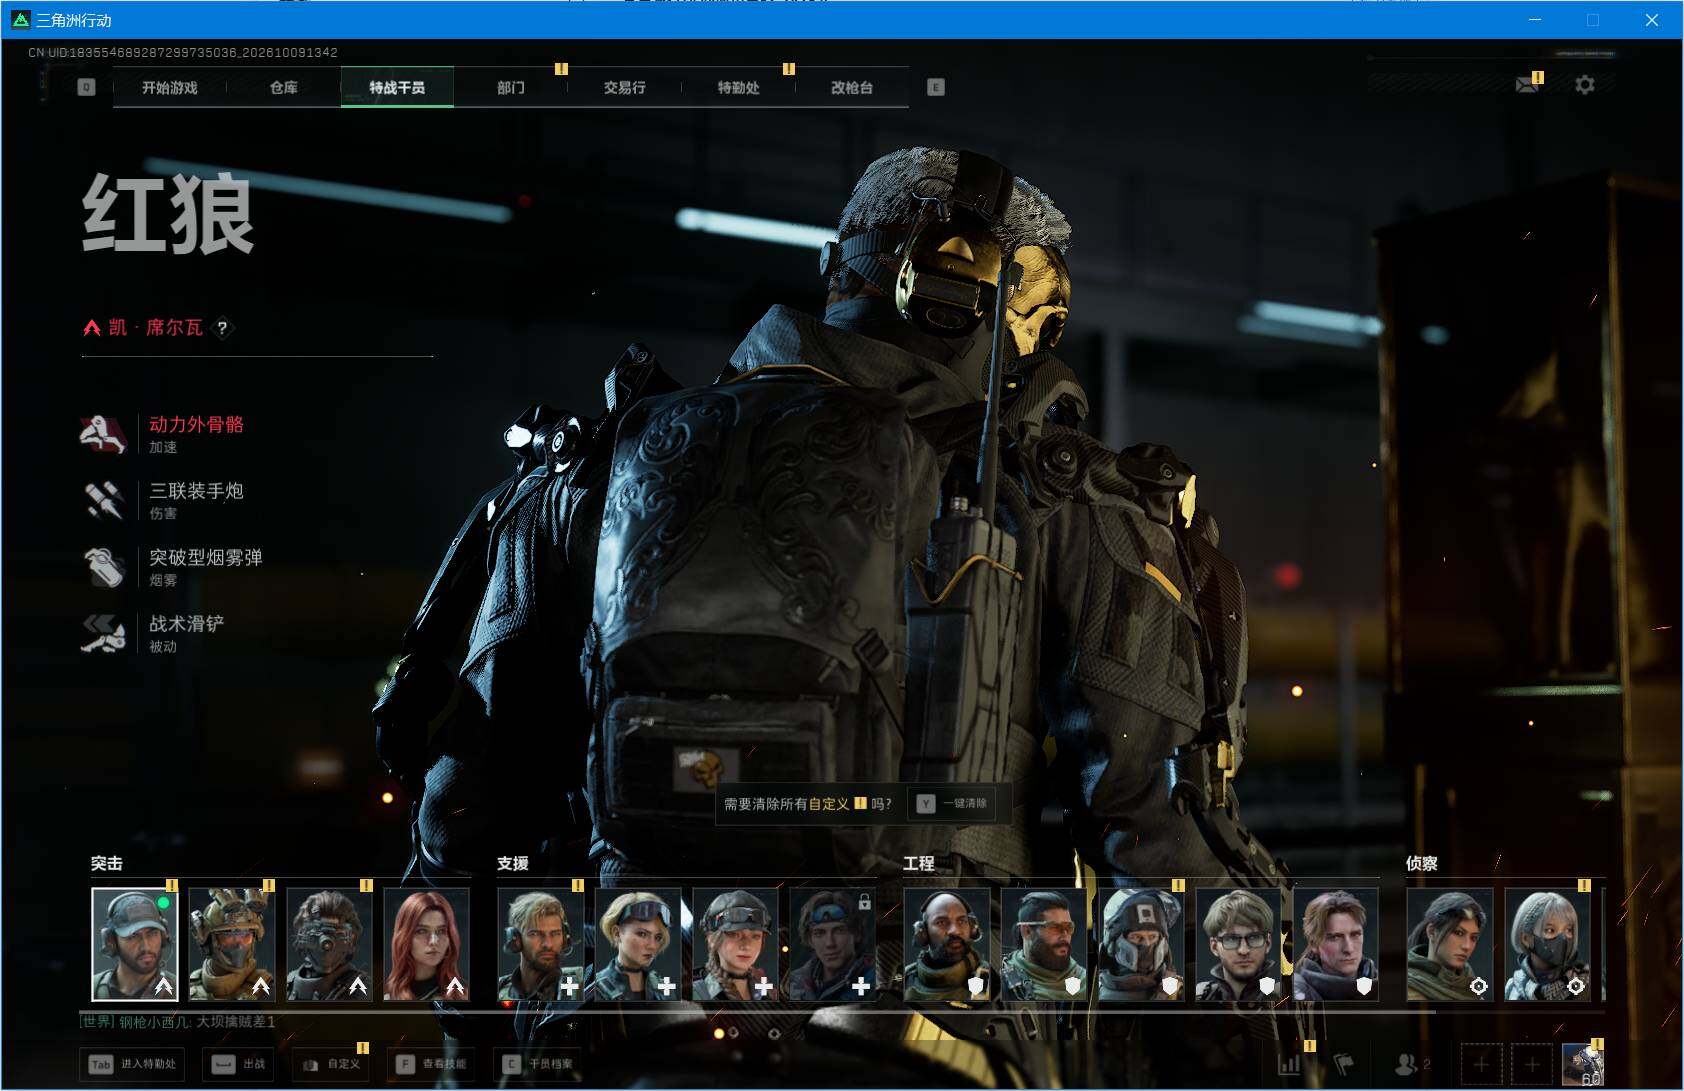Open the bar chart stats icon
1684x1091 pixels.
[x=1290, y=1064]
